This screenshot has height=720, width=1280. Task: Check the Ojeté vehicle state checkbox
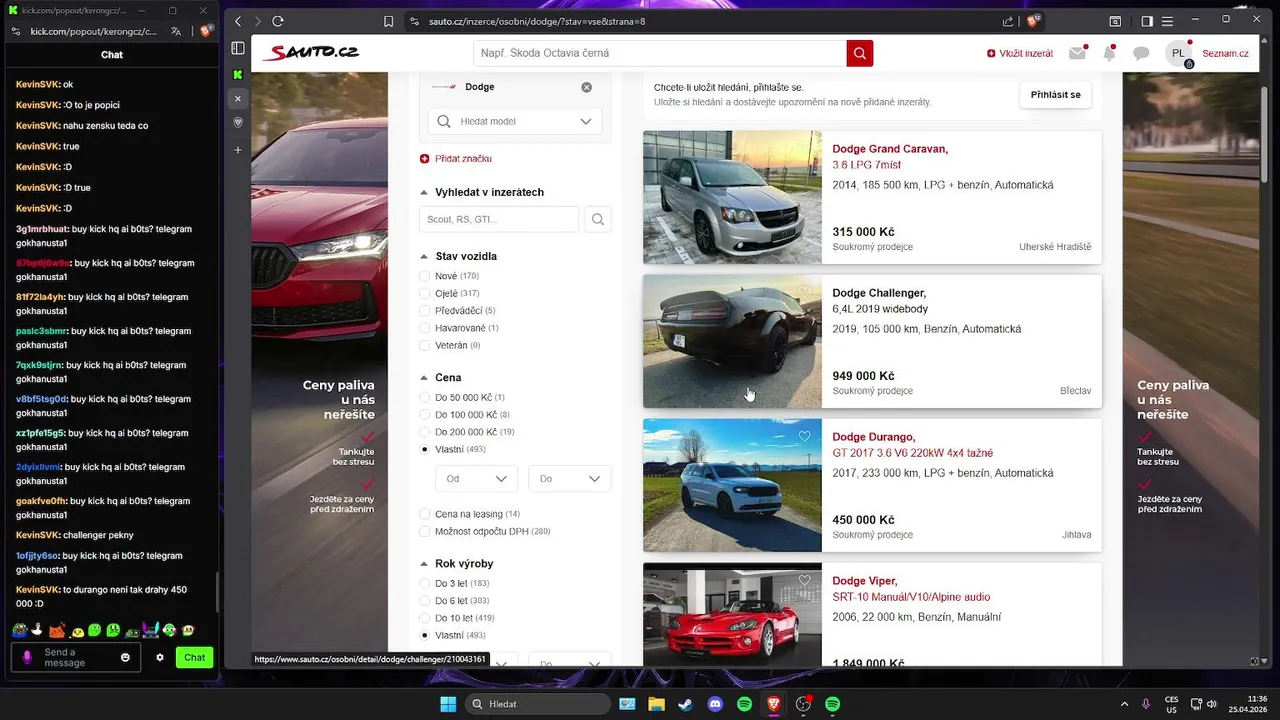(425, 293)
